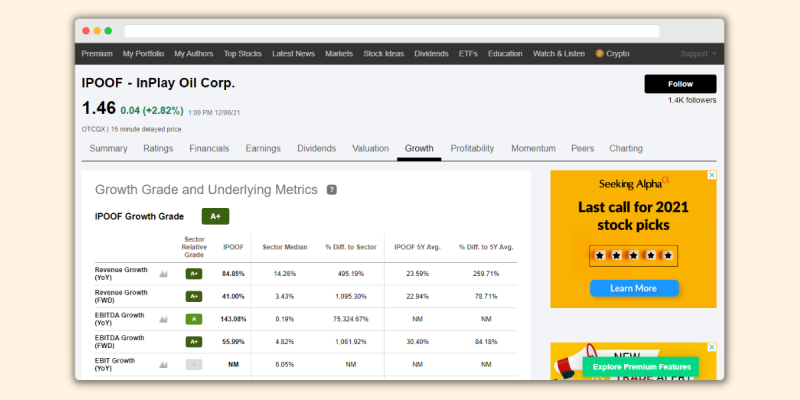Open My Portfolio in the top navigation
The height and width of the screenshot is (400, 800).
(143, 54)
